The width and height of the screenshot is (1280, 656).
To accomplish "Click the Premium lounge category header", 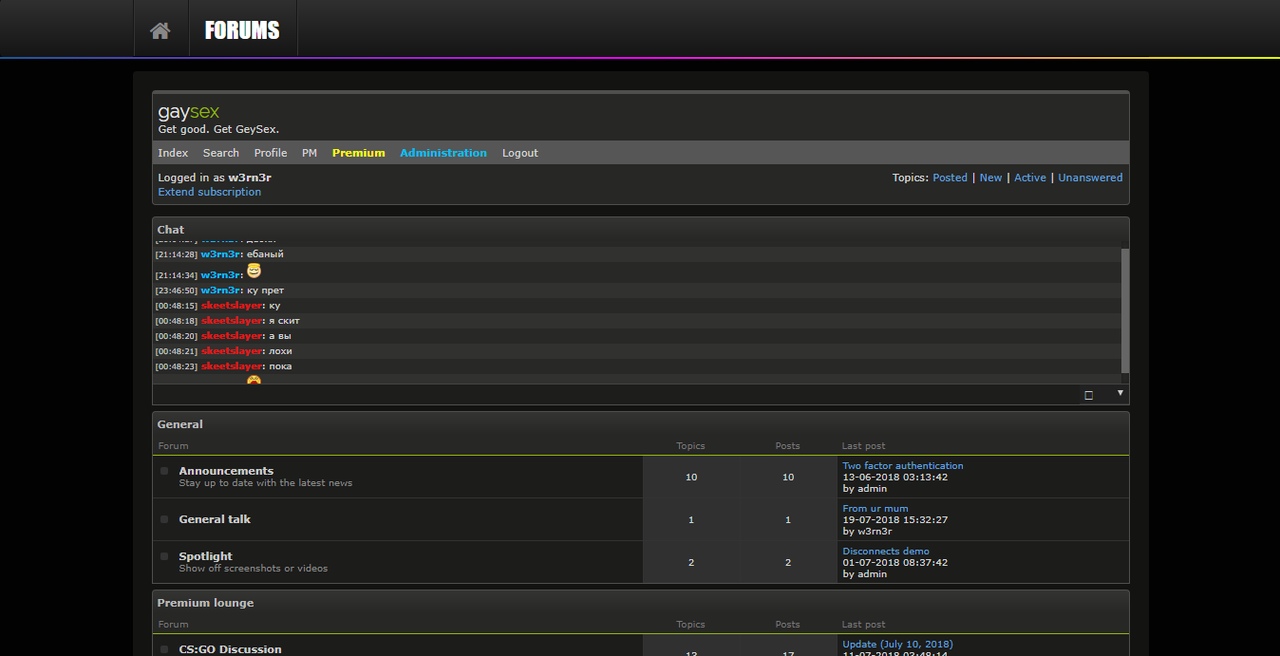I will pyautogui.click(x=641, y=603).
